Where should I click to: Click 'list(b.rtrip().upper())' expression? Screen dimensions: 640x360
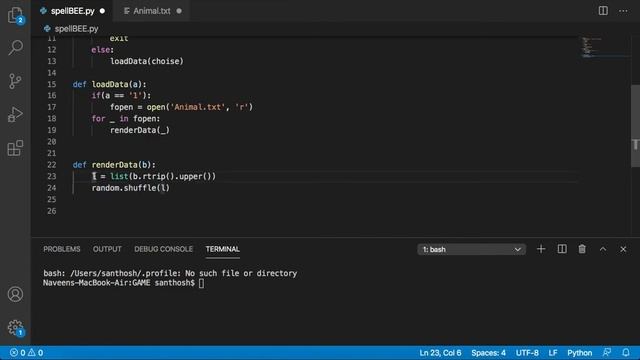tap(163, 176)
